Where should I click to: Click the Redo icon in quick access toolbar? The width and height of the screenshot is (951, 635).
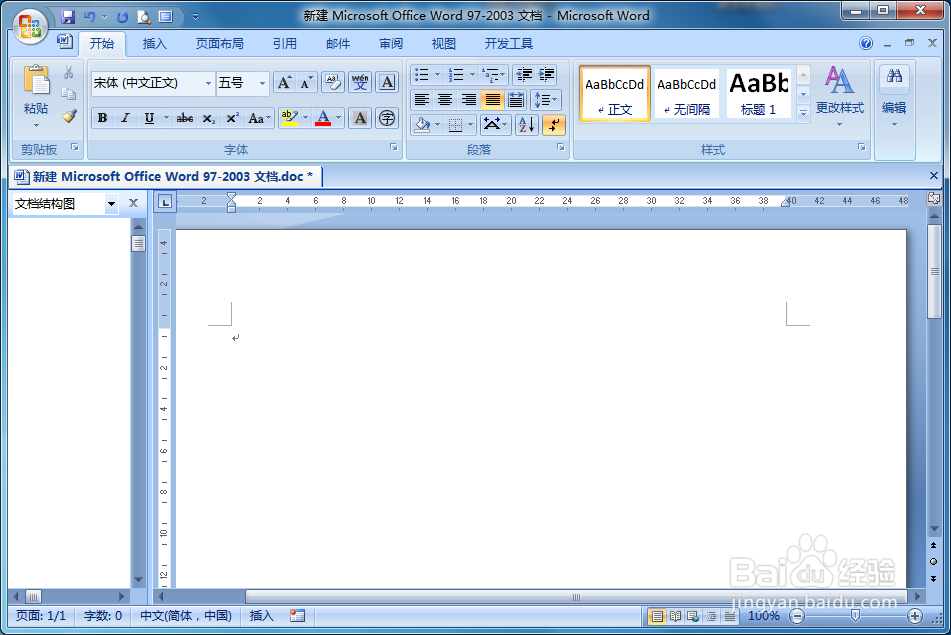point(123,16)
